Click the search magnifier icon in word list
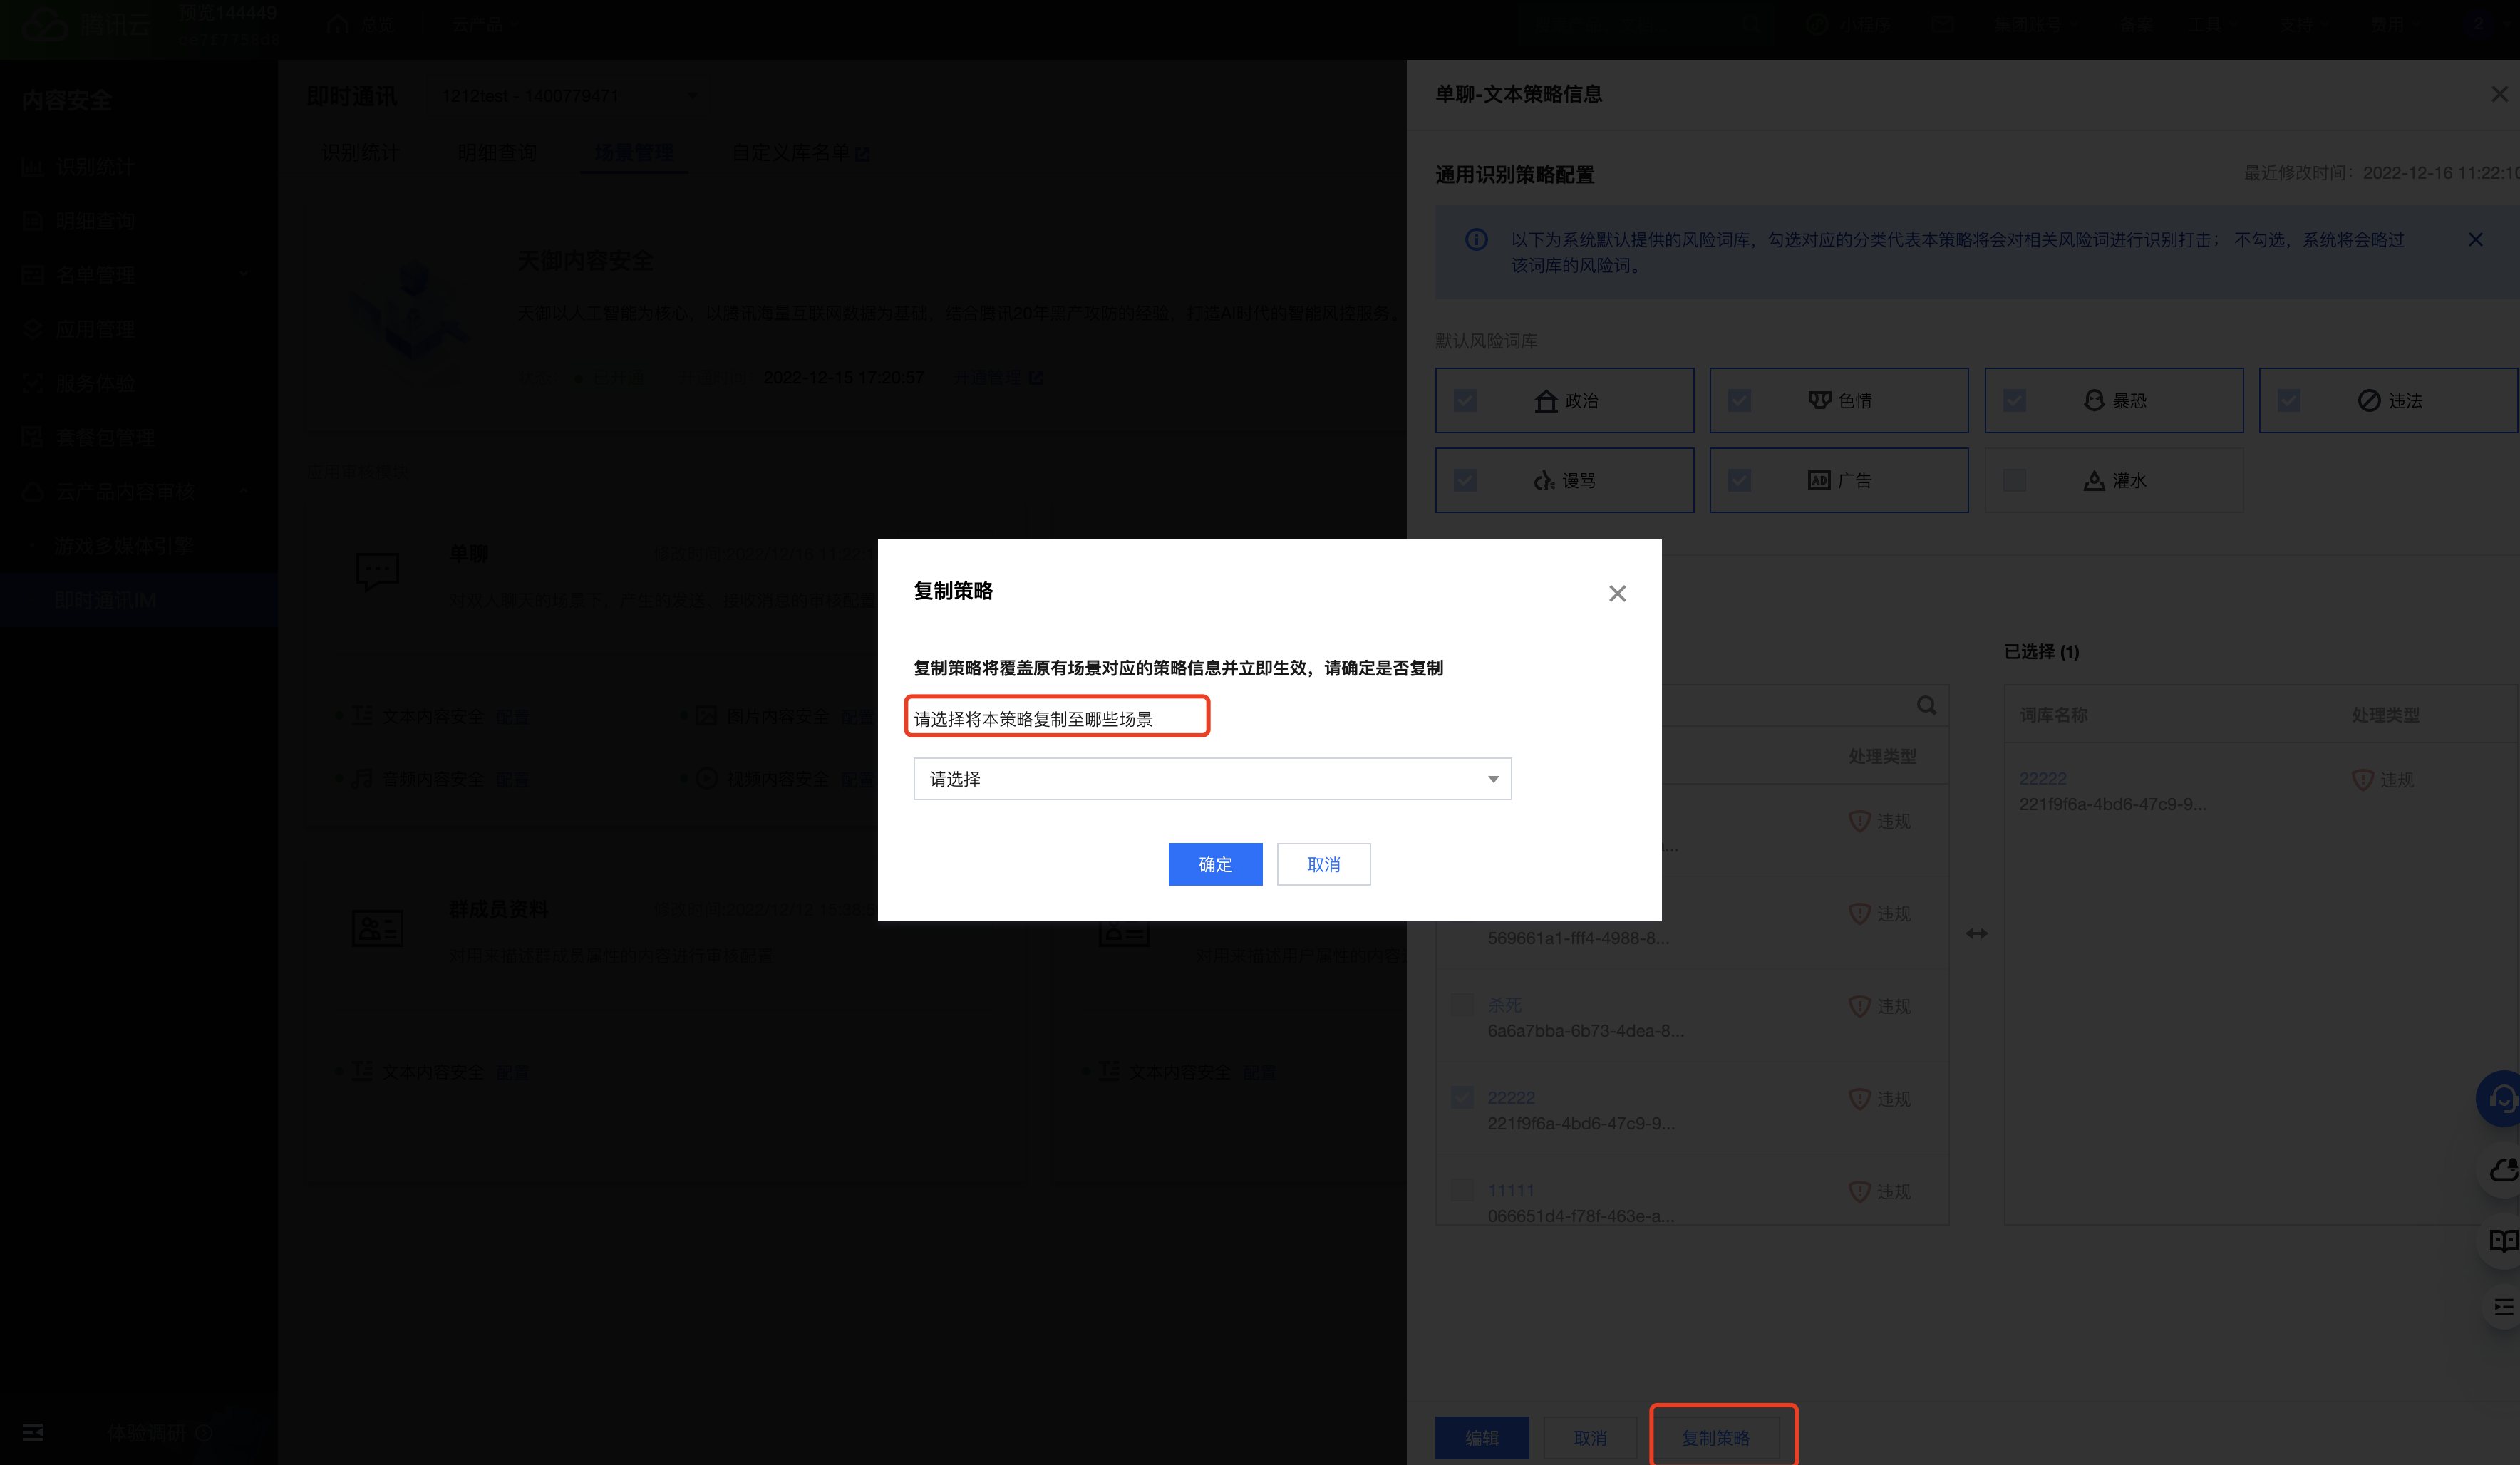 click(1926, 706)
